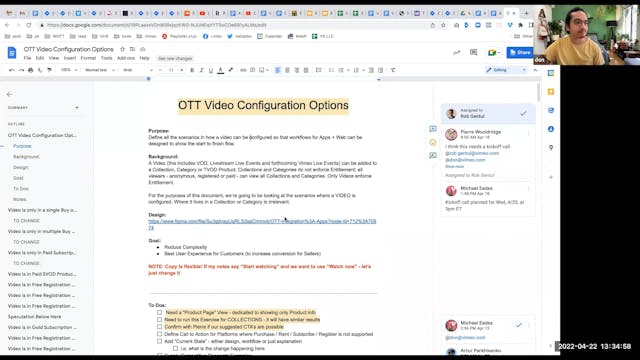The image size is (640, 360).
Task: Open the Normal text style dropdown
Action: (x=99, y=70)
